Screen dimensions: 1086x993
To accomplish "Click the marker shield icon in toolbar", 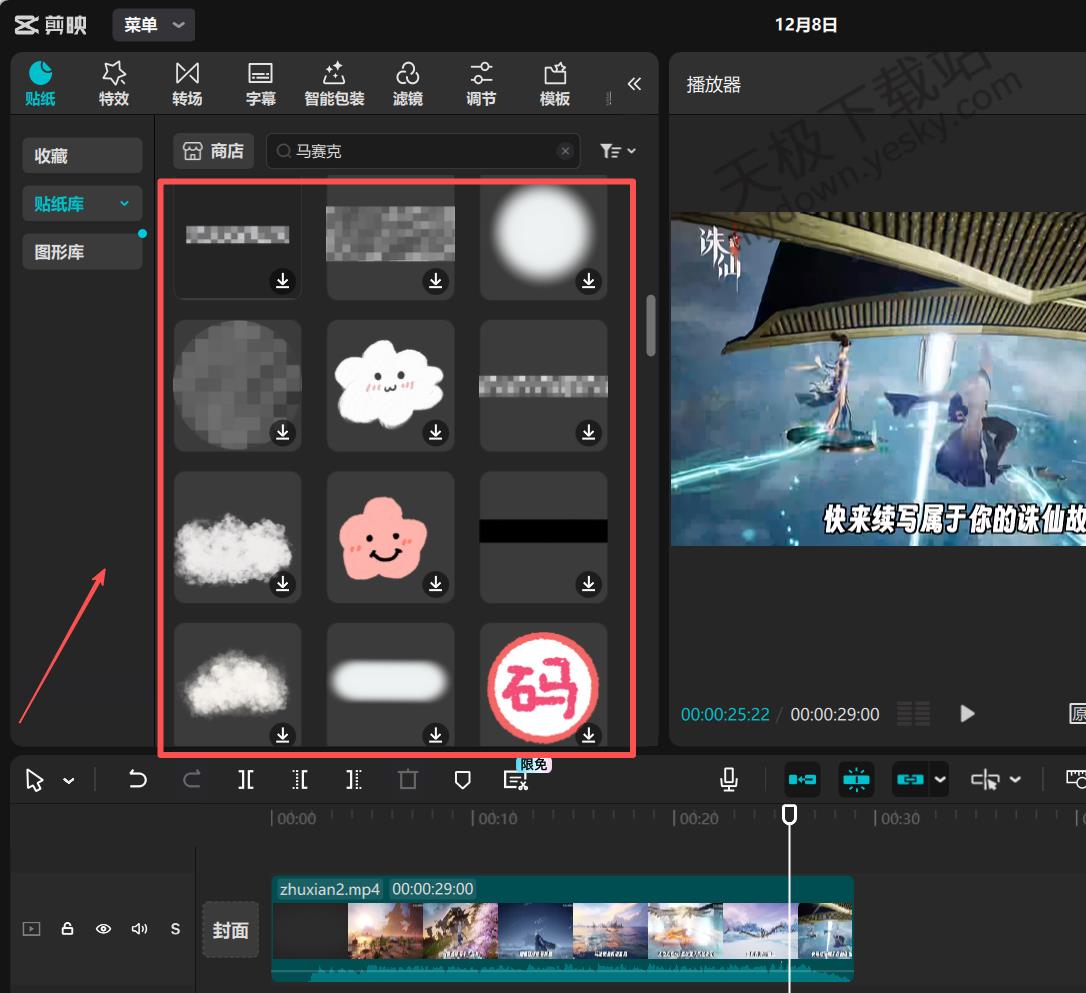I will point(462,780).
